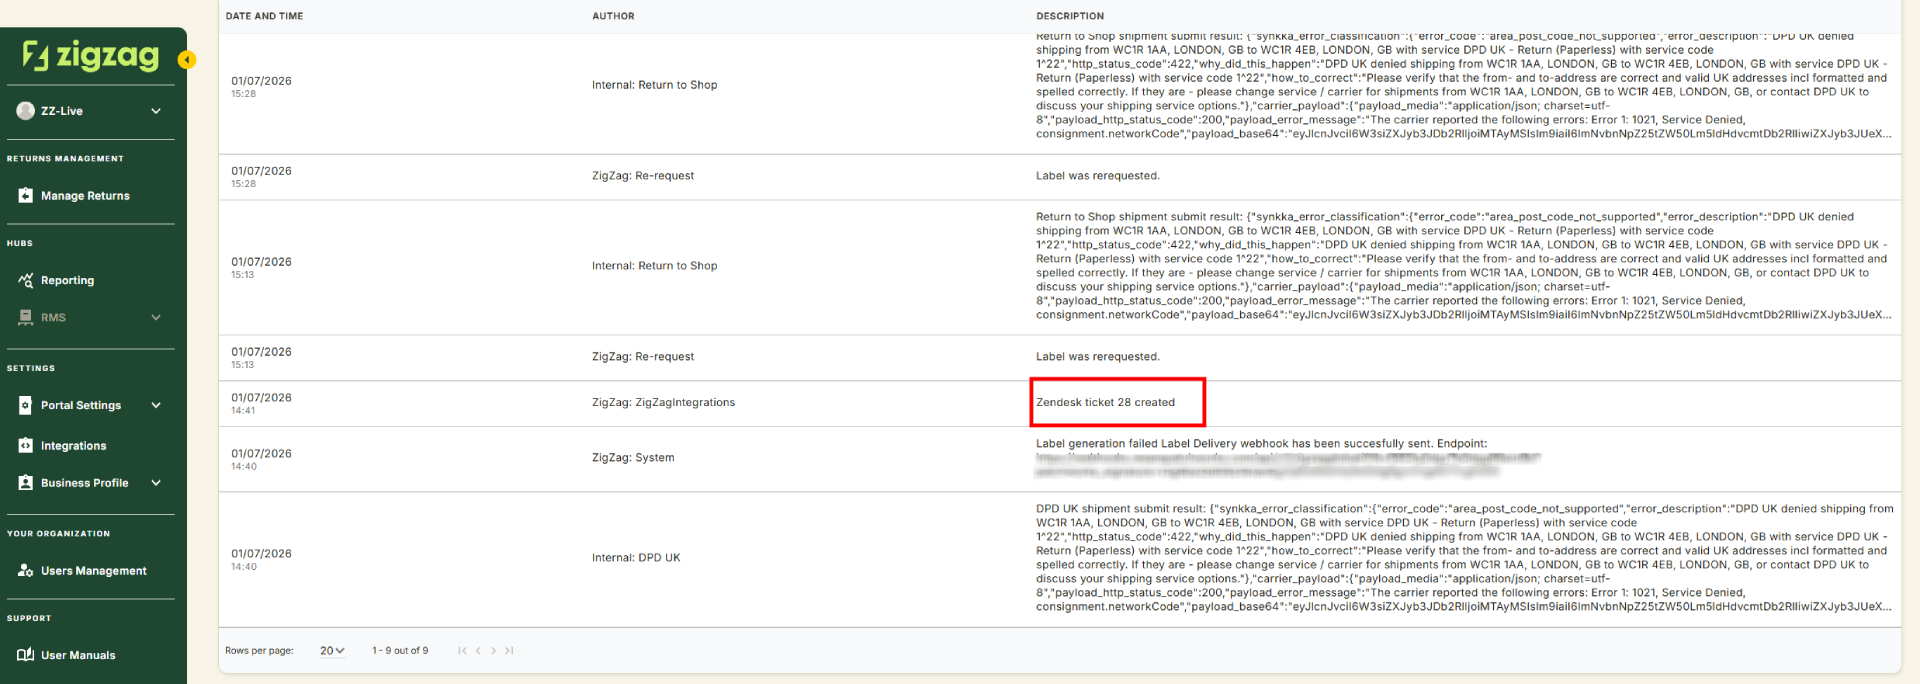The height and width of the screenshot is (684, 1920).
Task: Collapse the sidebar with the yellow arrow button
Action: 186,60
